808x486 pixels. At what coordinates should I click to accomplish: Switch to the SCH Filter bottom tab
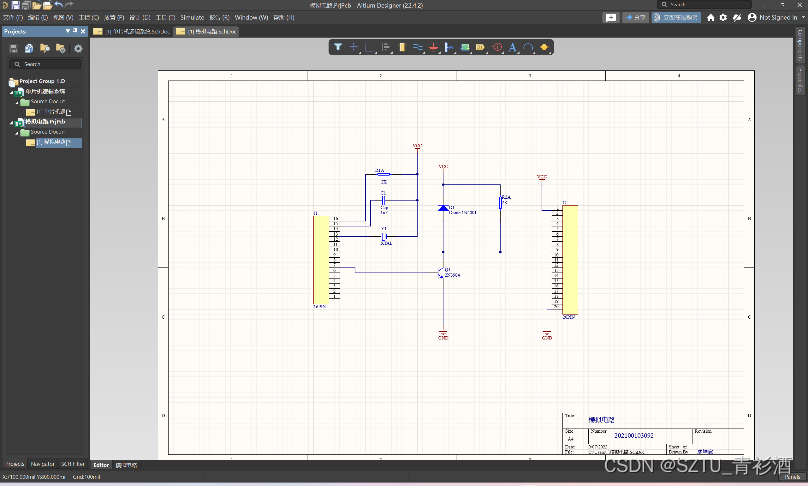73,464
